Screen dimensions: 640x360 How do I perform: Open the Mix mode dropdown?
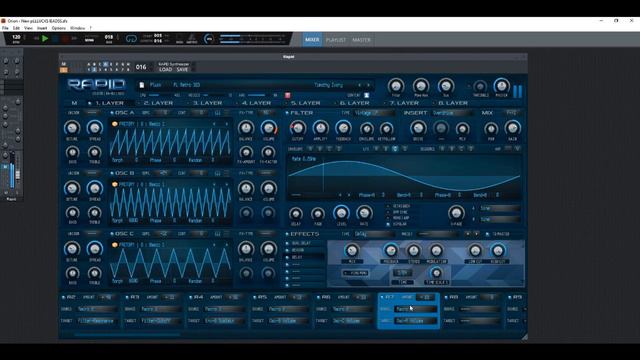pyautogui.click(x=513, y=113)
